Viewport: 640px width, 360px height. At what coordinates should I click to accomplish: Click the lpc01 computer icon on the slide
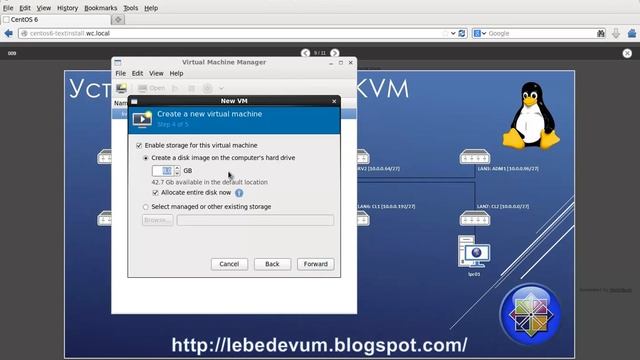coord(473,252)
